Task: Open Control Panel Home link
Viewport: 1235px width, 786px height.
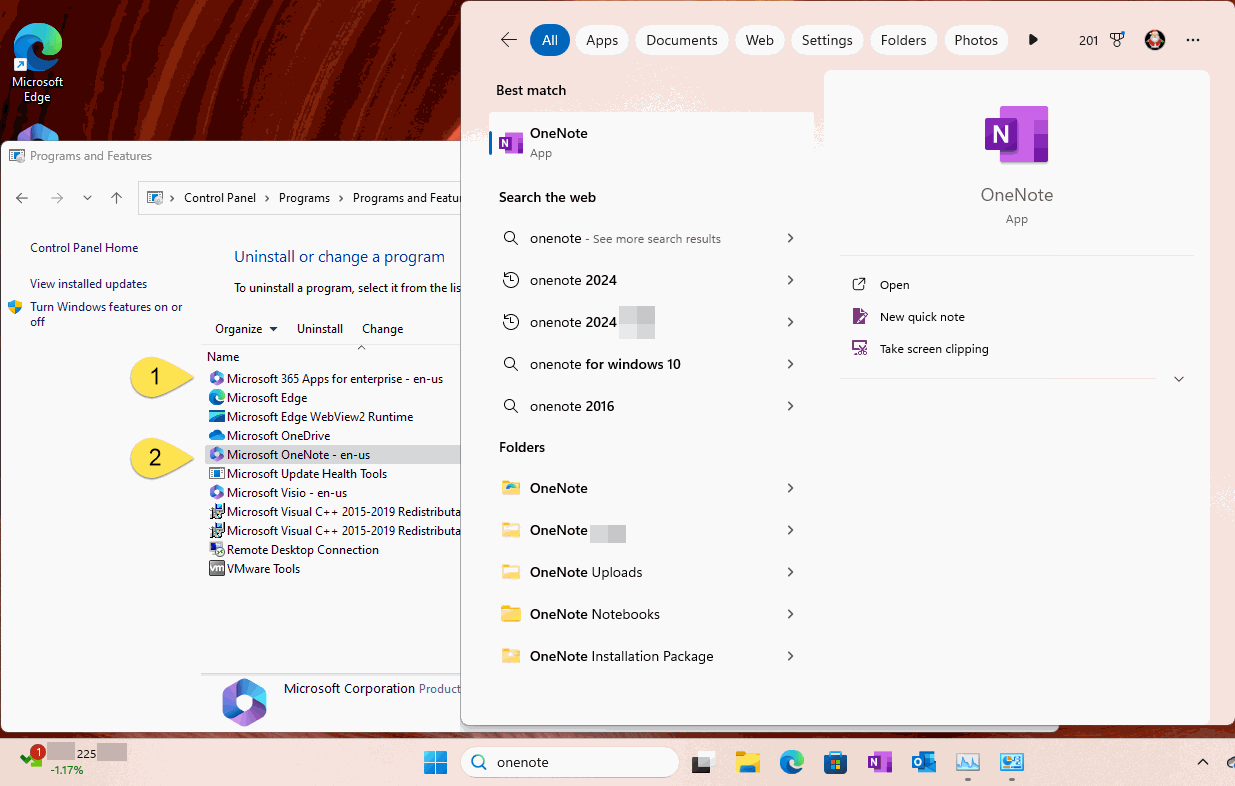Action: (84, 248)
